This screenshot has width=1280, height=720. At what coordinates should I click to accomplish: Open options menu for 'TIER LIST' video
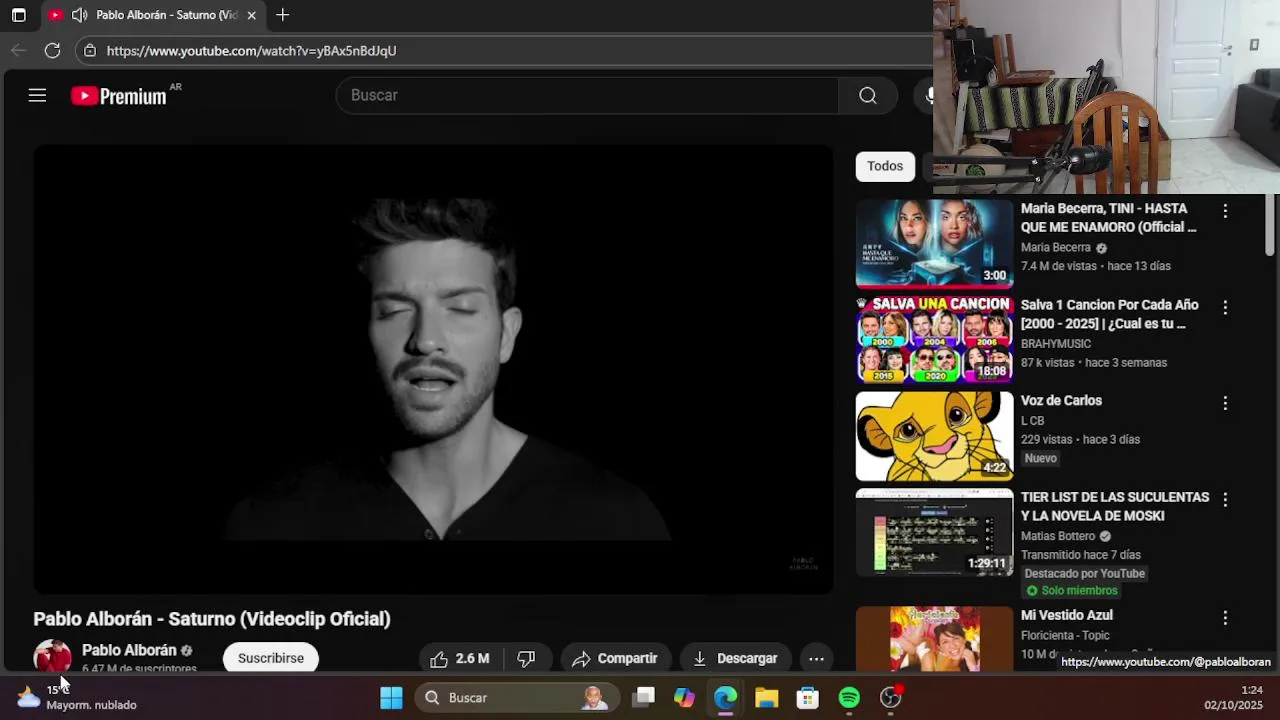tap(1225, 499)
